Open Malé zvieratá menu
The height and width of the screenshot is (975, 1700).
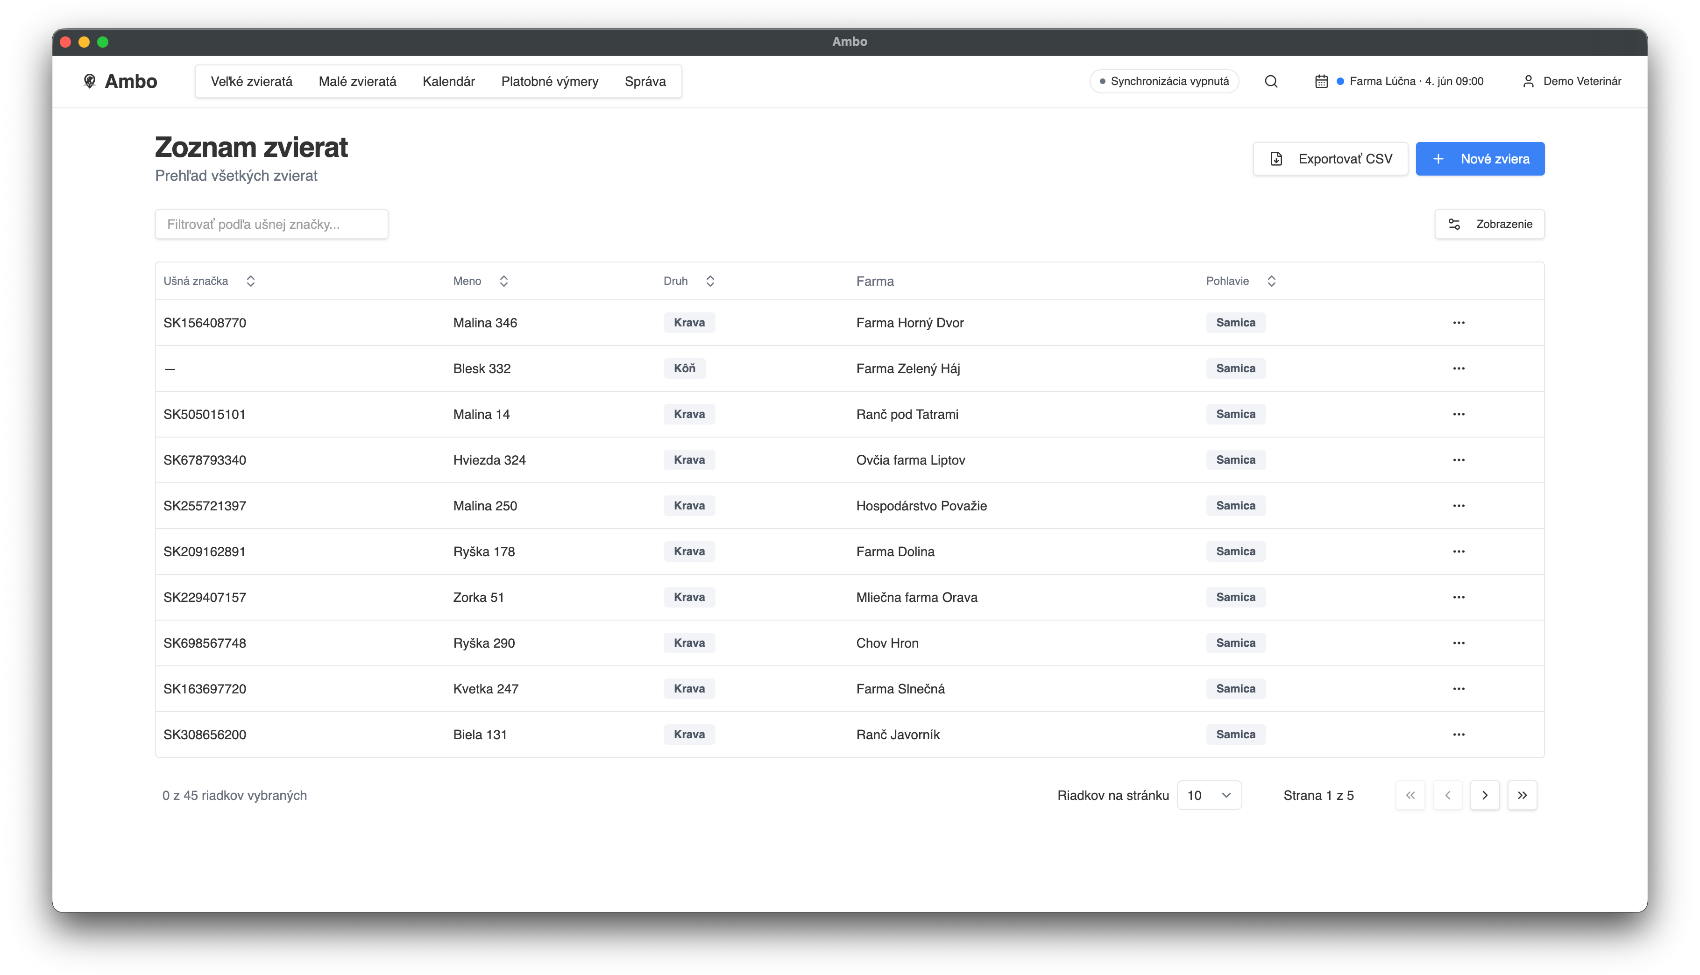tap(358, 81)
